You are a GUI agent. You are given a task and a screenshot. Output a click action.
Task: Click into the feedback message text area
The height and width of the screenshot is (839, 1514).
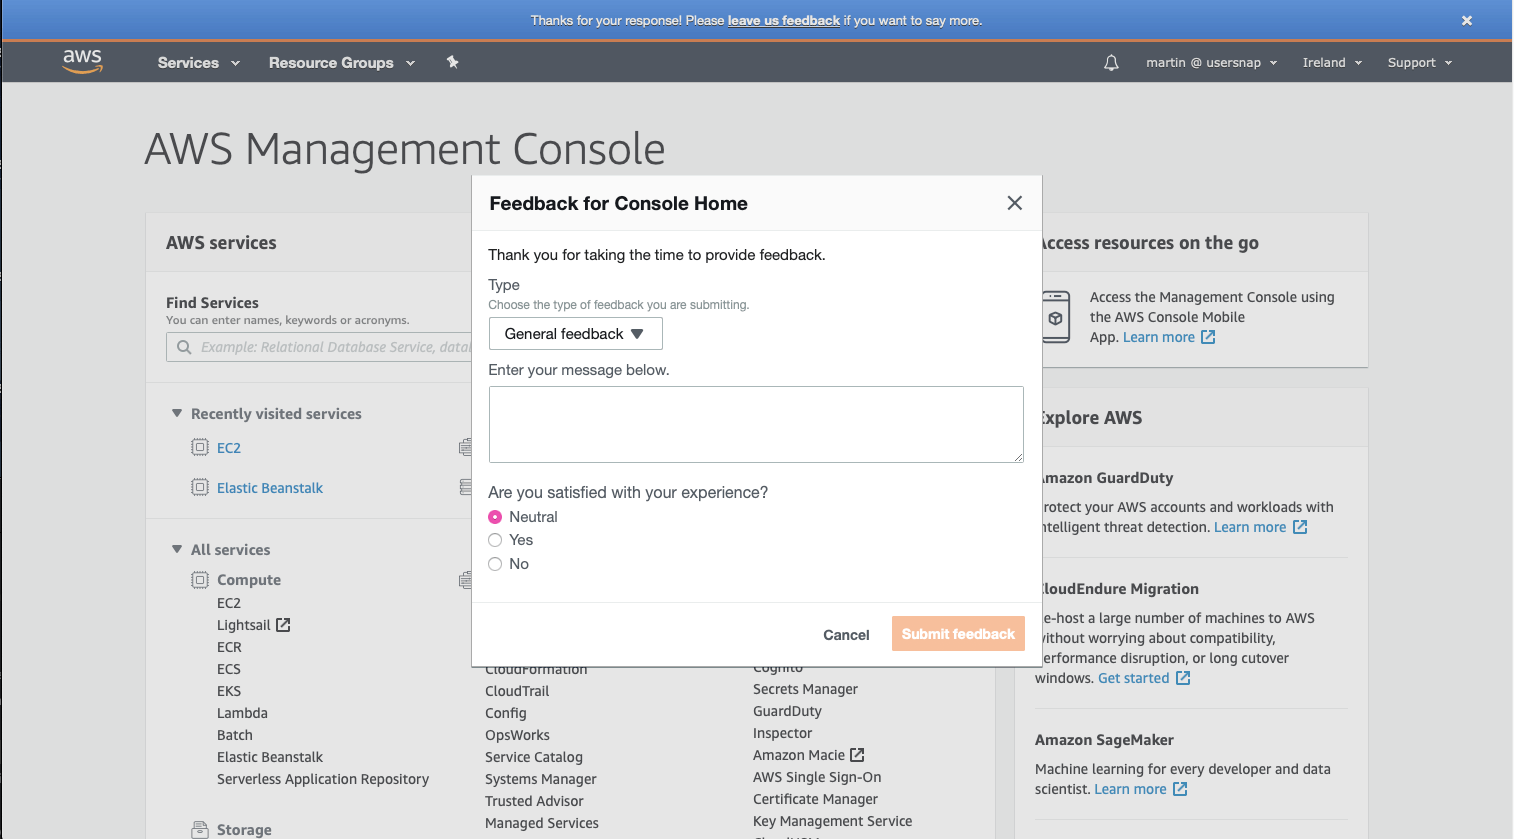pos(756,424)
